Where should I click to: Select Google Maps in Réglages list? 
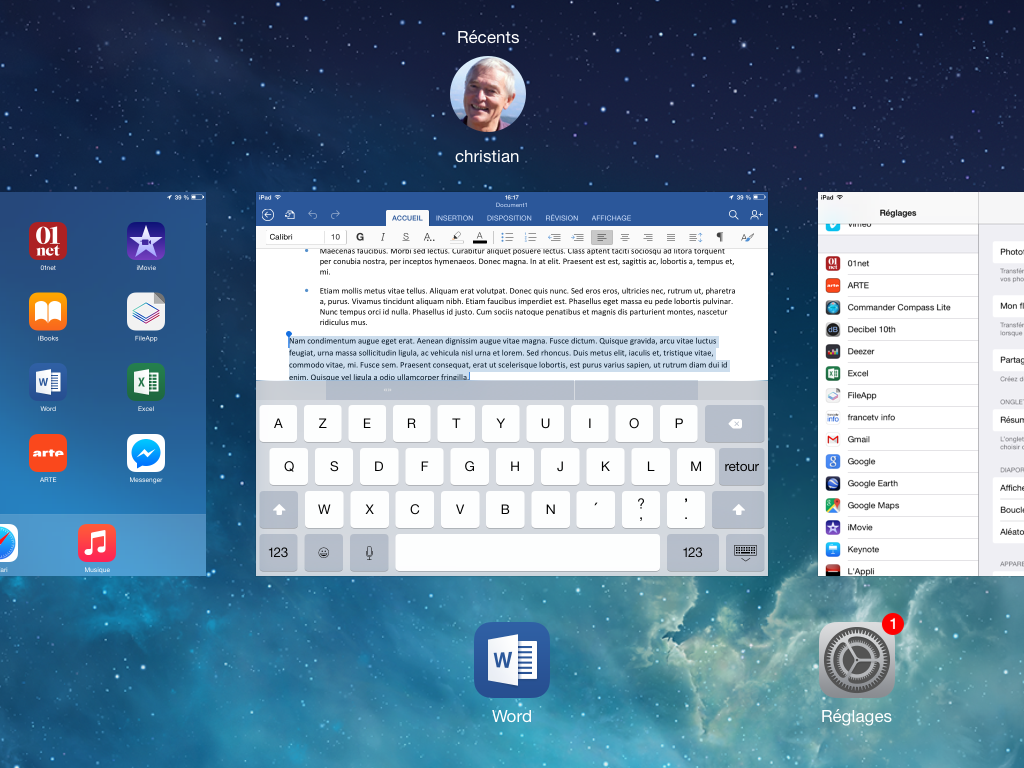[898, 505]
